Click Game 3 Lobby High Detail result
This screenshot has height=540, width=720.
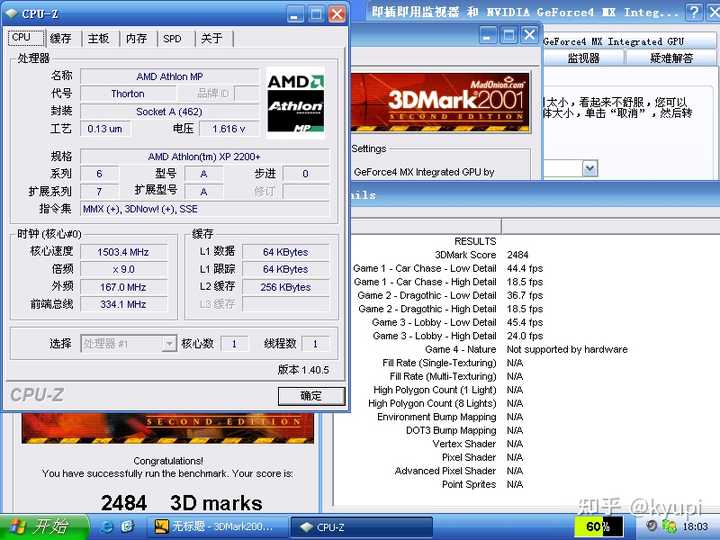pos(457,336)
